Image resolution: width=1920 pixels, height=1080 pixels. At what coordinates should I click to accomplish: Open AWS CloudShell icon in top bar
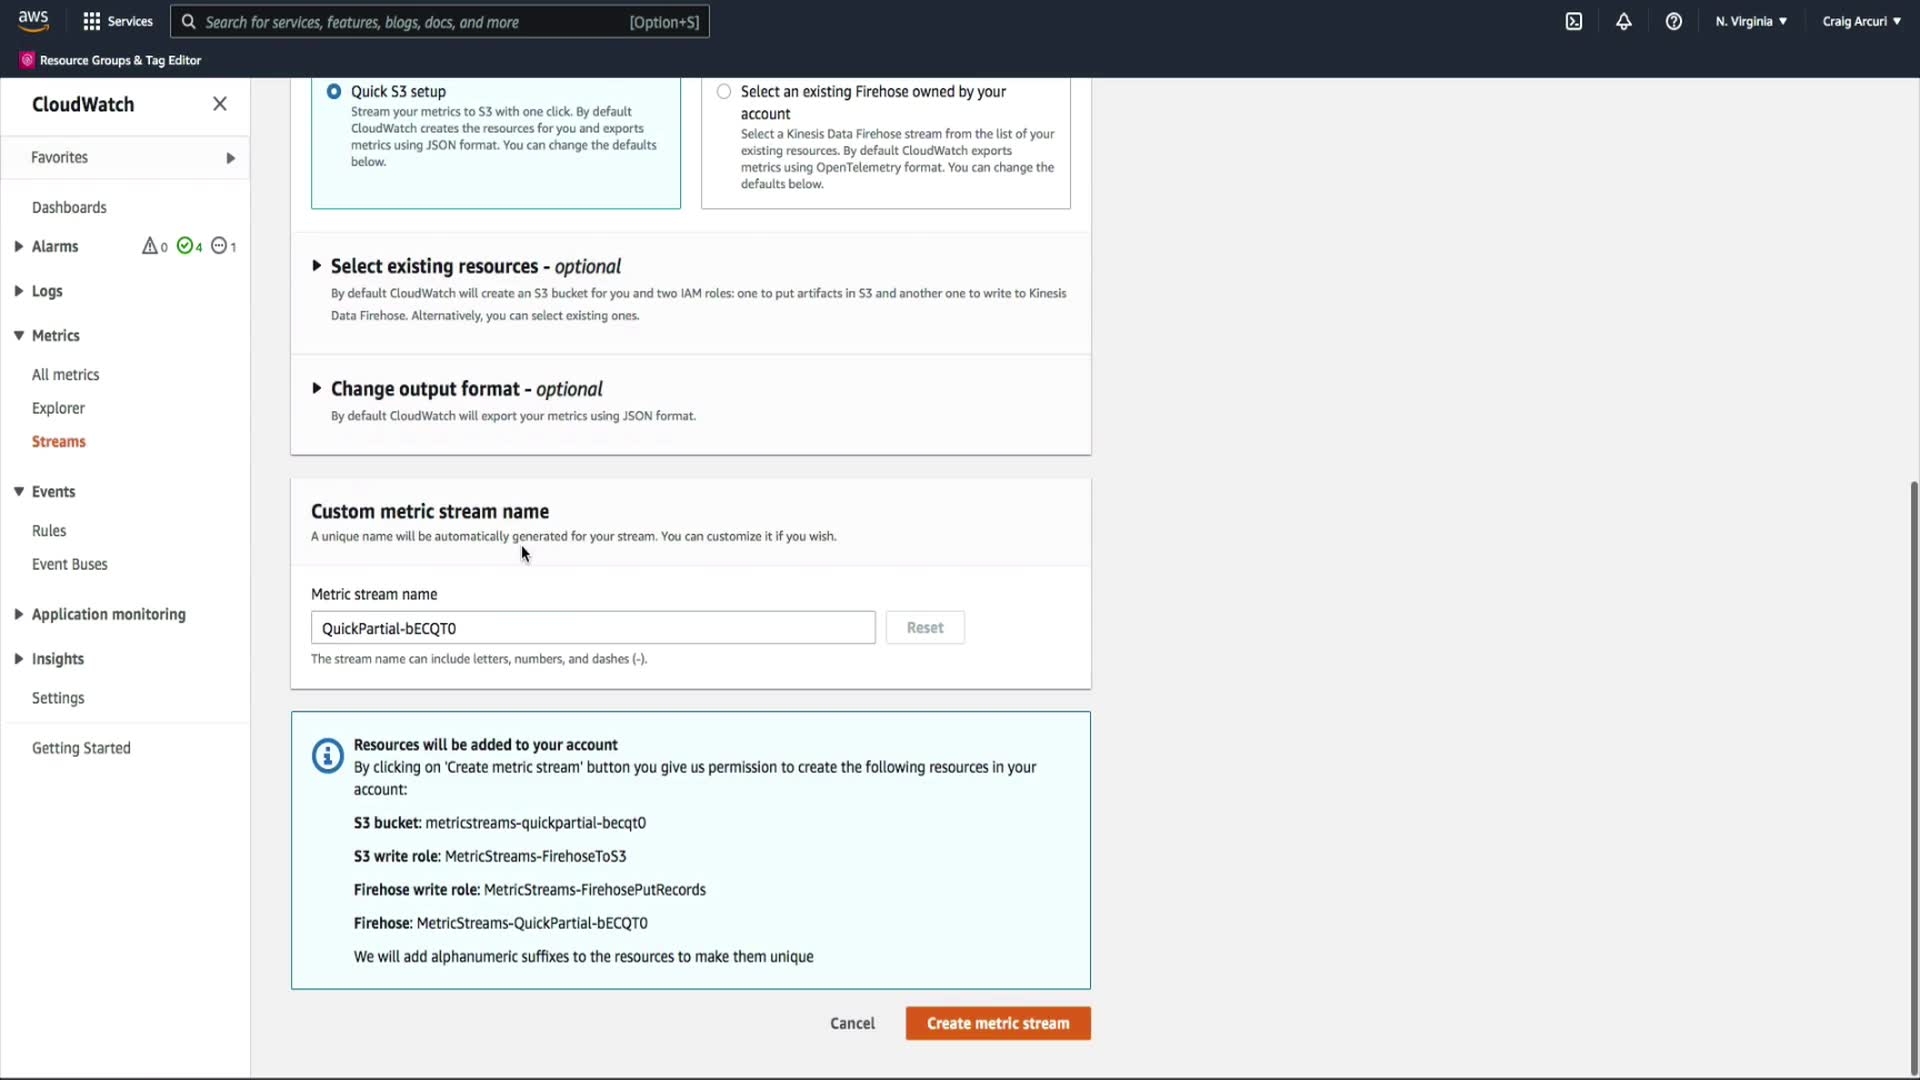coord(1574,21)
